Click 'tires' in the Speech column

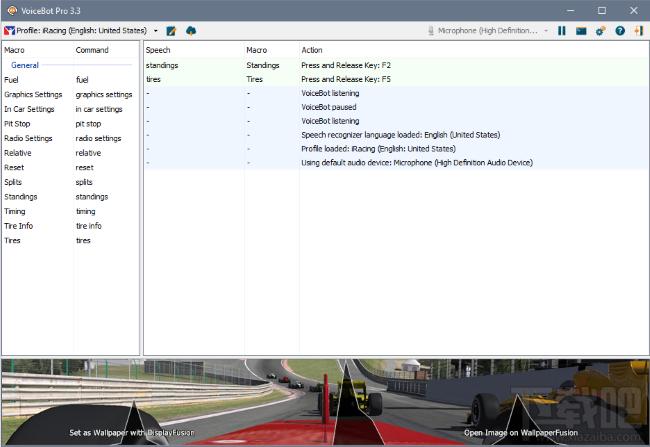point(153,79)
